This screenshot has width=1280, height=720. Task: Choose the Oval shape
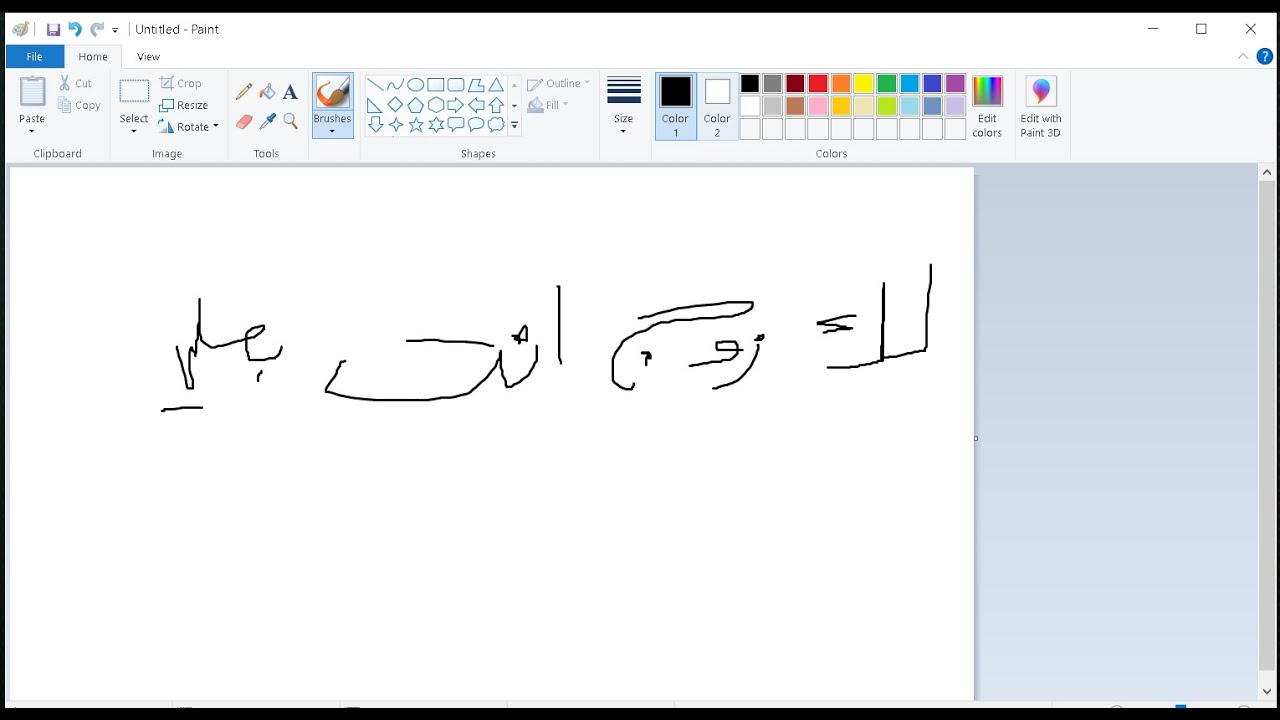coord(415,85)
